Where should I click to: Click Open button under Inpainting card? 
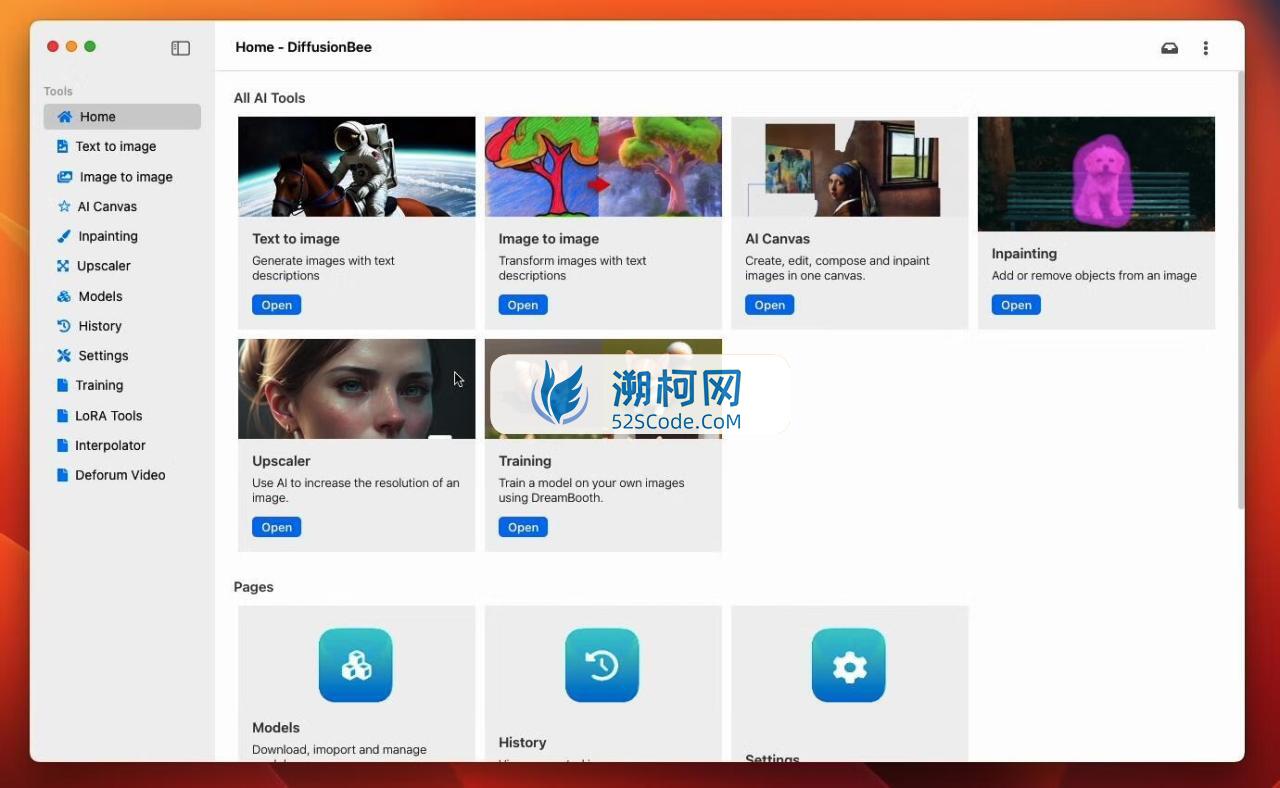[x=1016, y=305]
